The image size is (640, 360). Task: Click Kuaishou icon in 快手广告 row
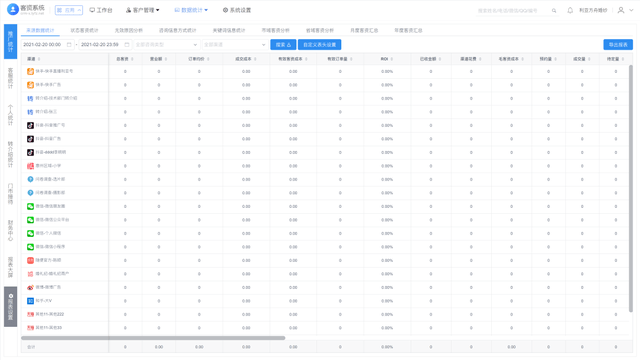[30, 85]
